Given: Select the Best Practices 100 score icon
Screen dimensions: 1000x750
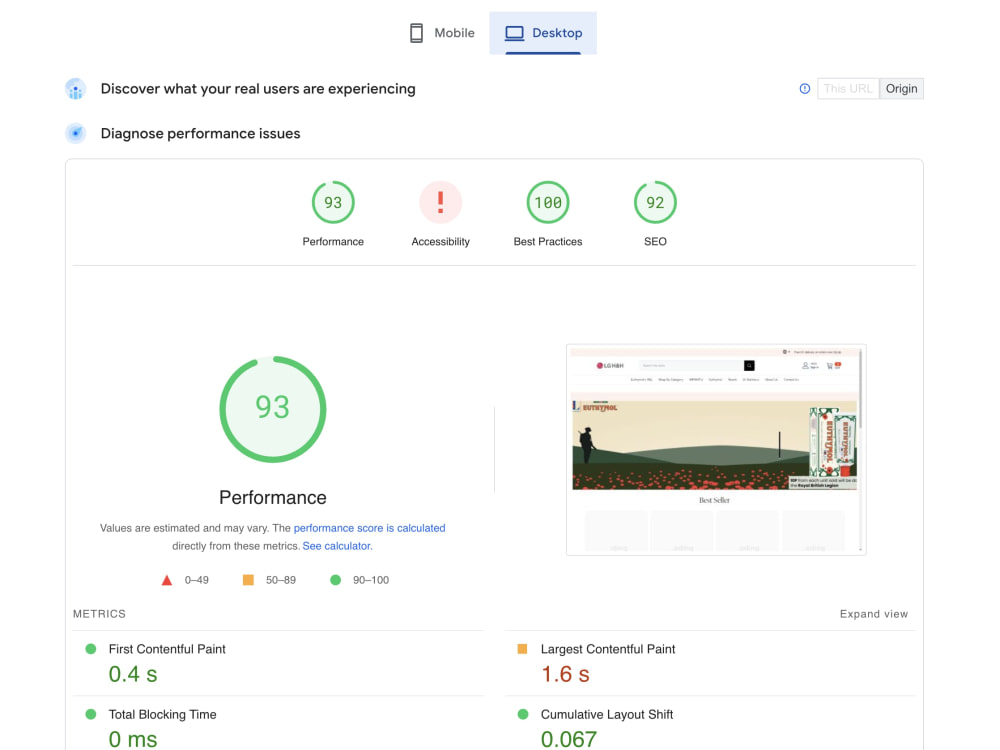Looking at the screenshot, I should 548,202.
